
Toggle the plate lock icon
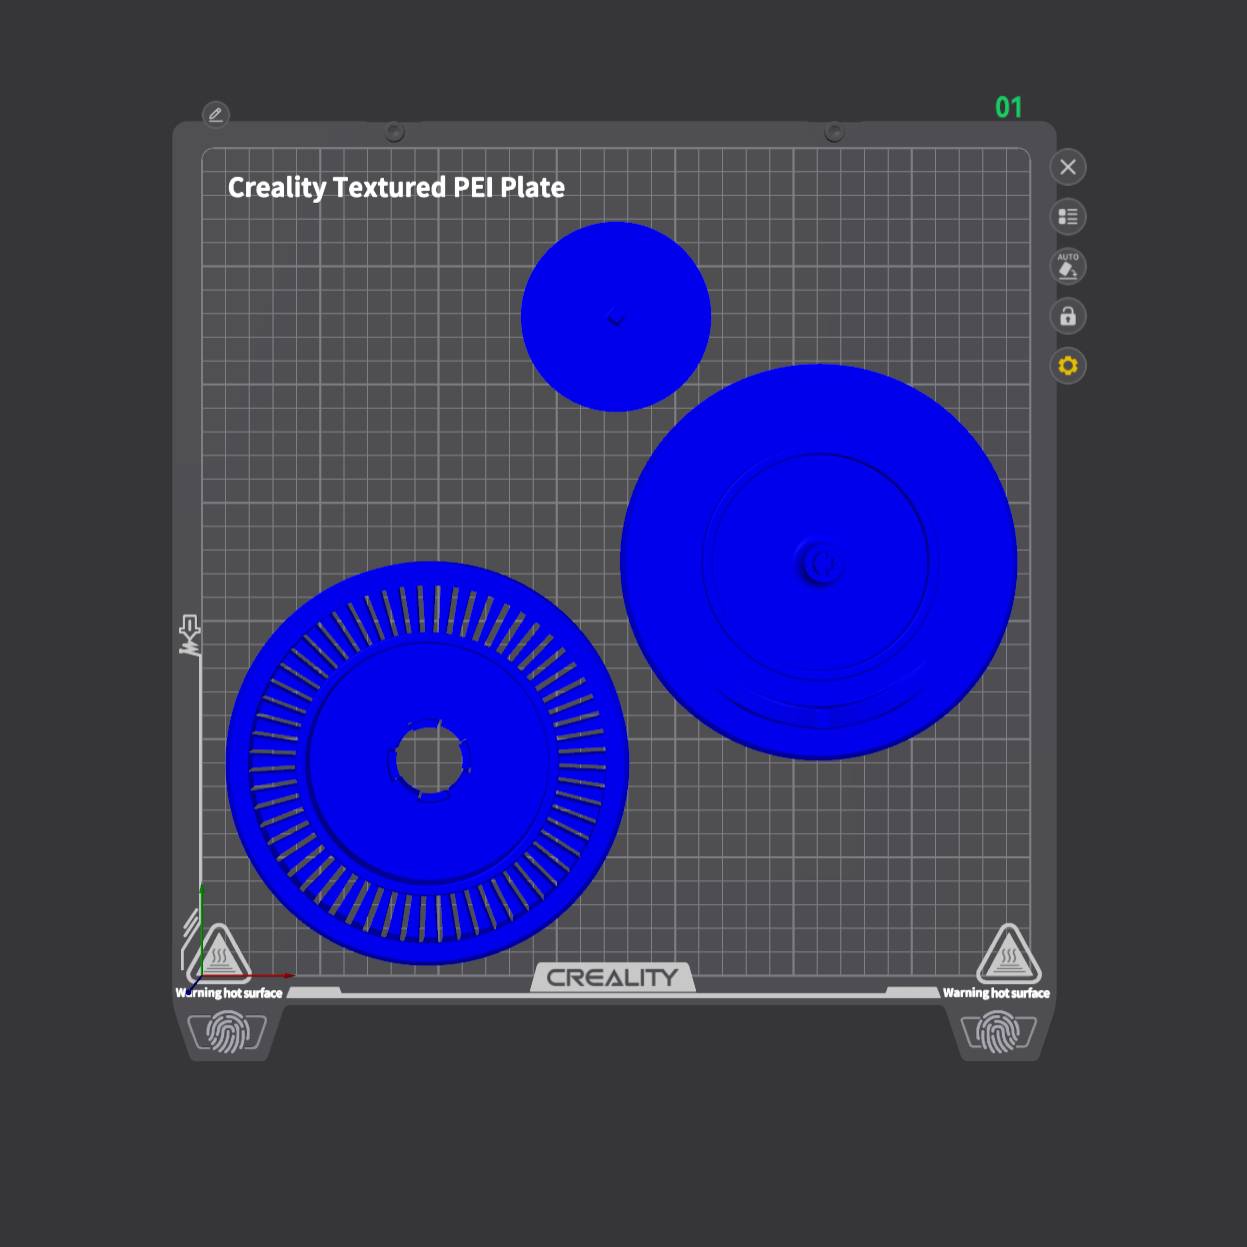1068,316
